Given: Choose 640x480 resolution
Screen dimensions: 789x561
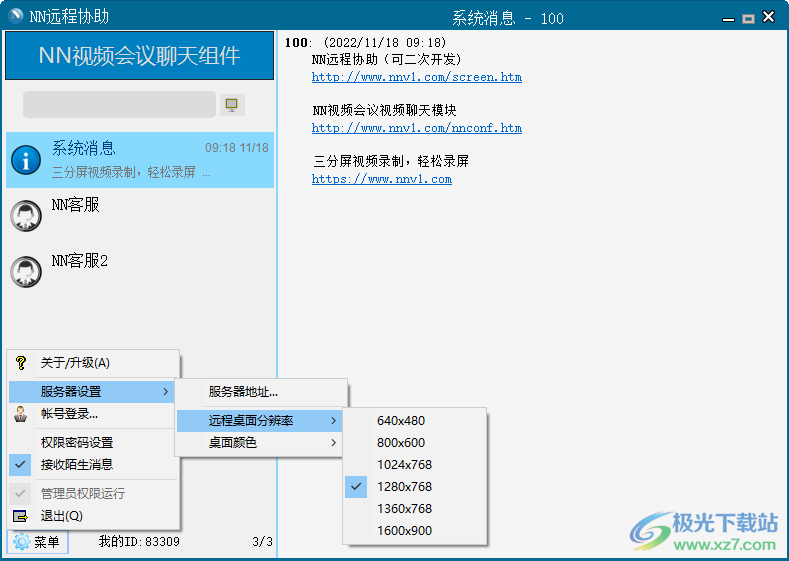Looking at the screenshot, I should [x=415, y=421].
